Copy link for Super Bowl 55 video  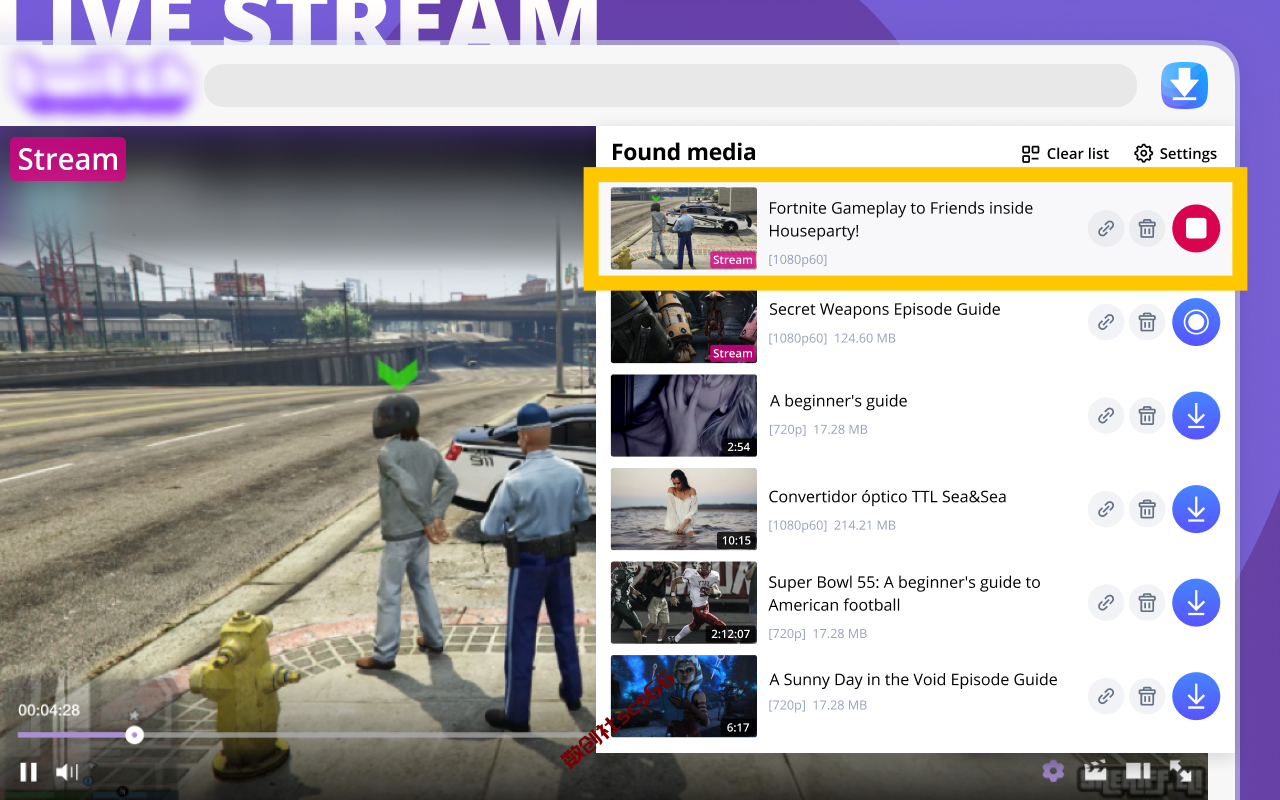1106,603
